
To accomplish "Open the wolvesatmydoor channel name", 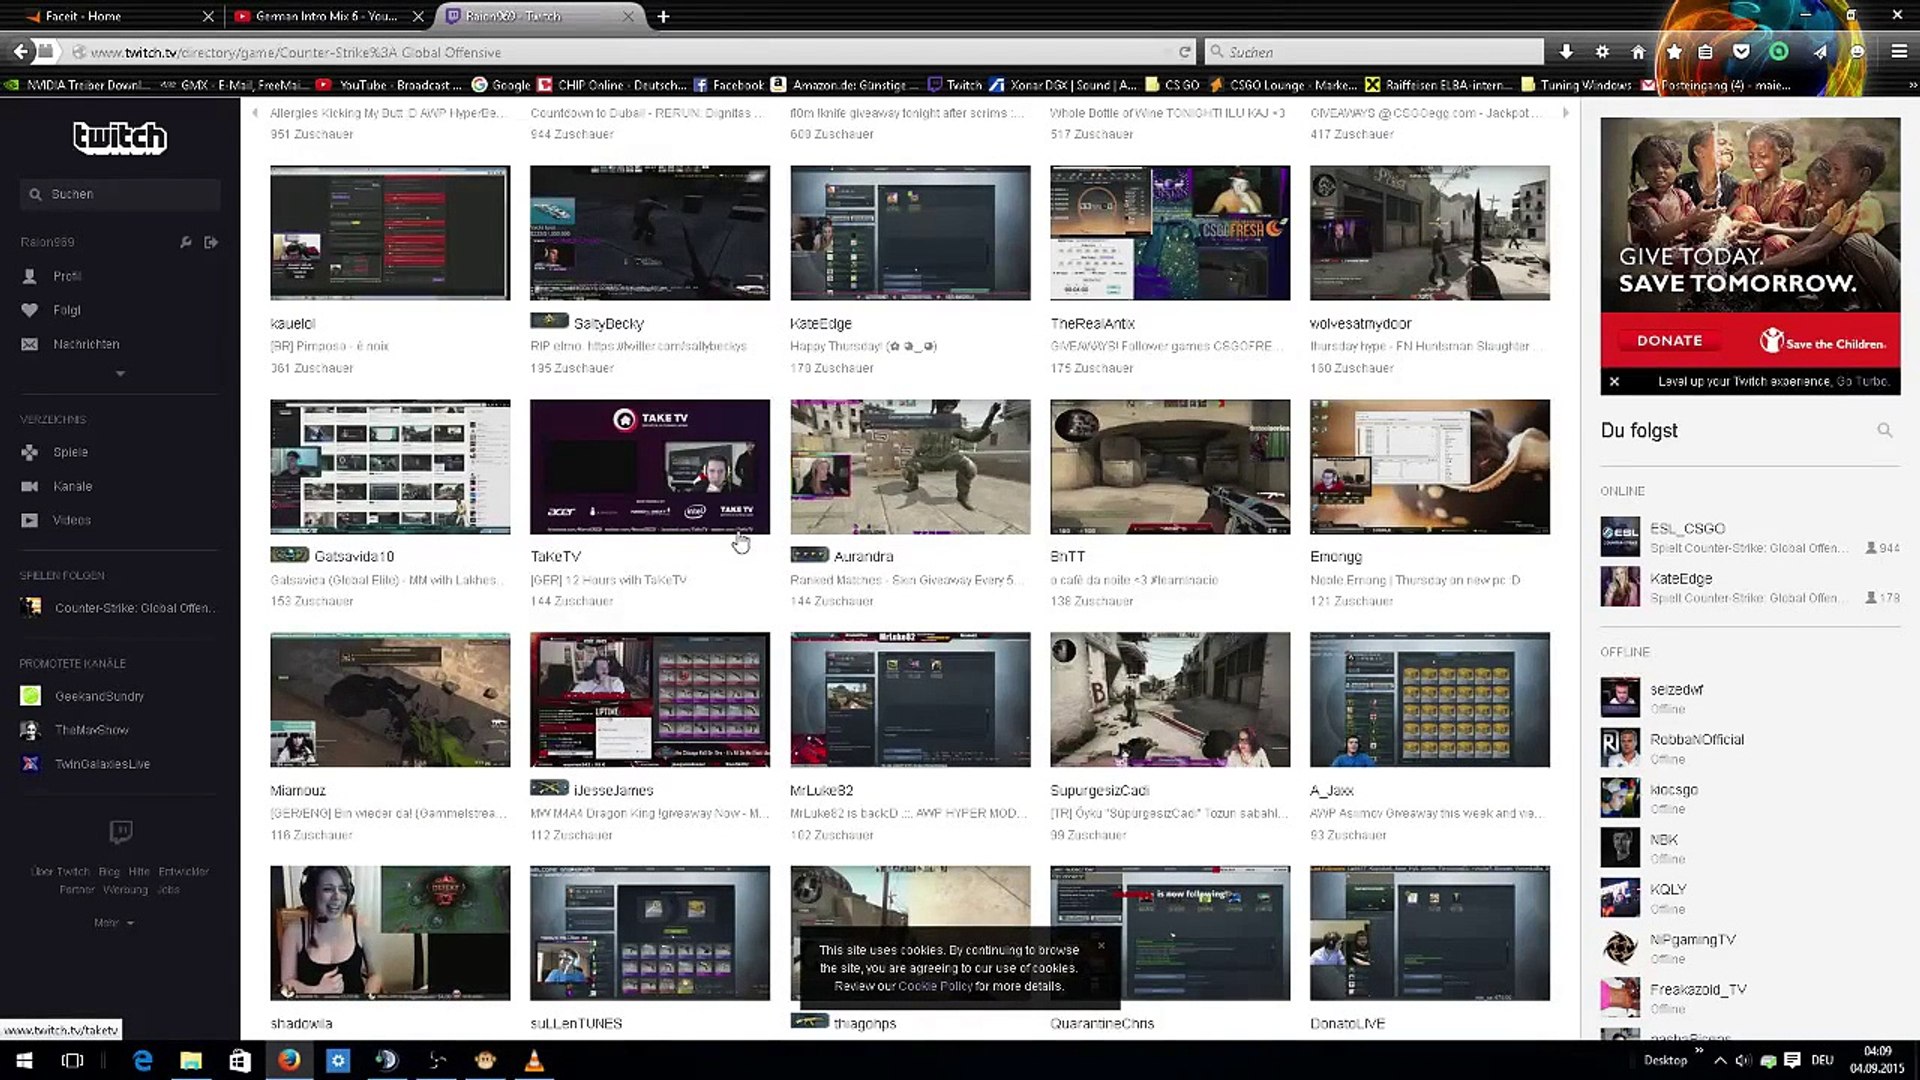I will click(1360, 323).
